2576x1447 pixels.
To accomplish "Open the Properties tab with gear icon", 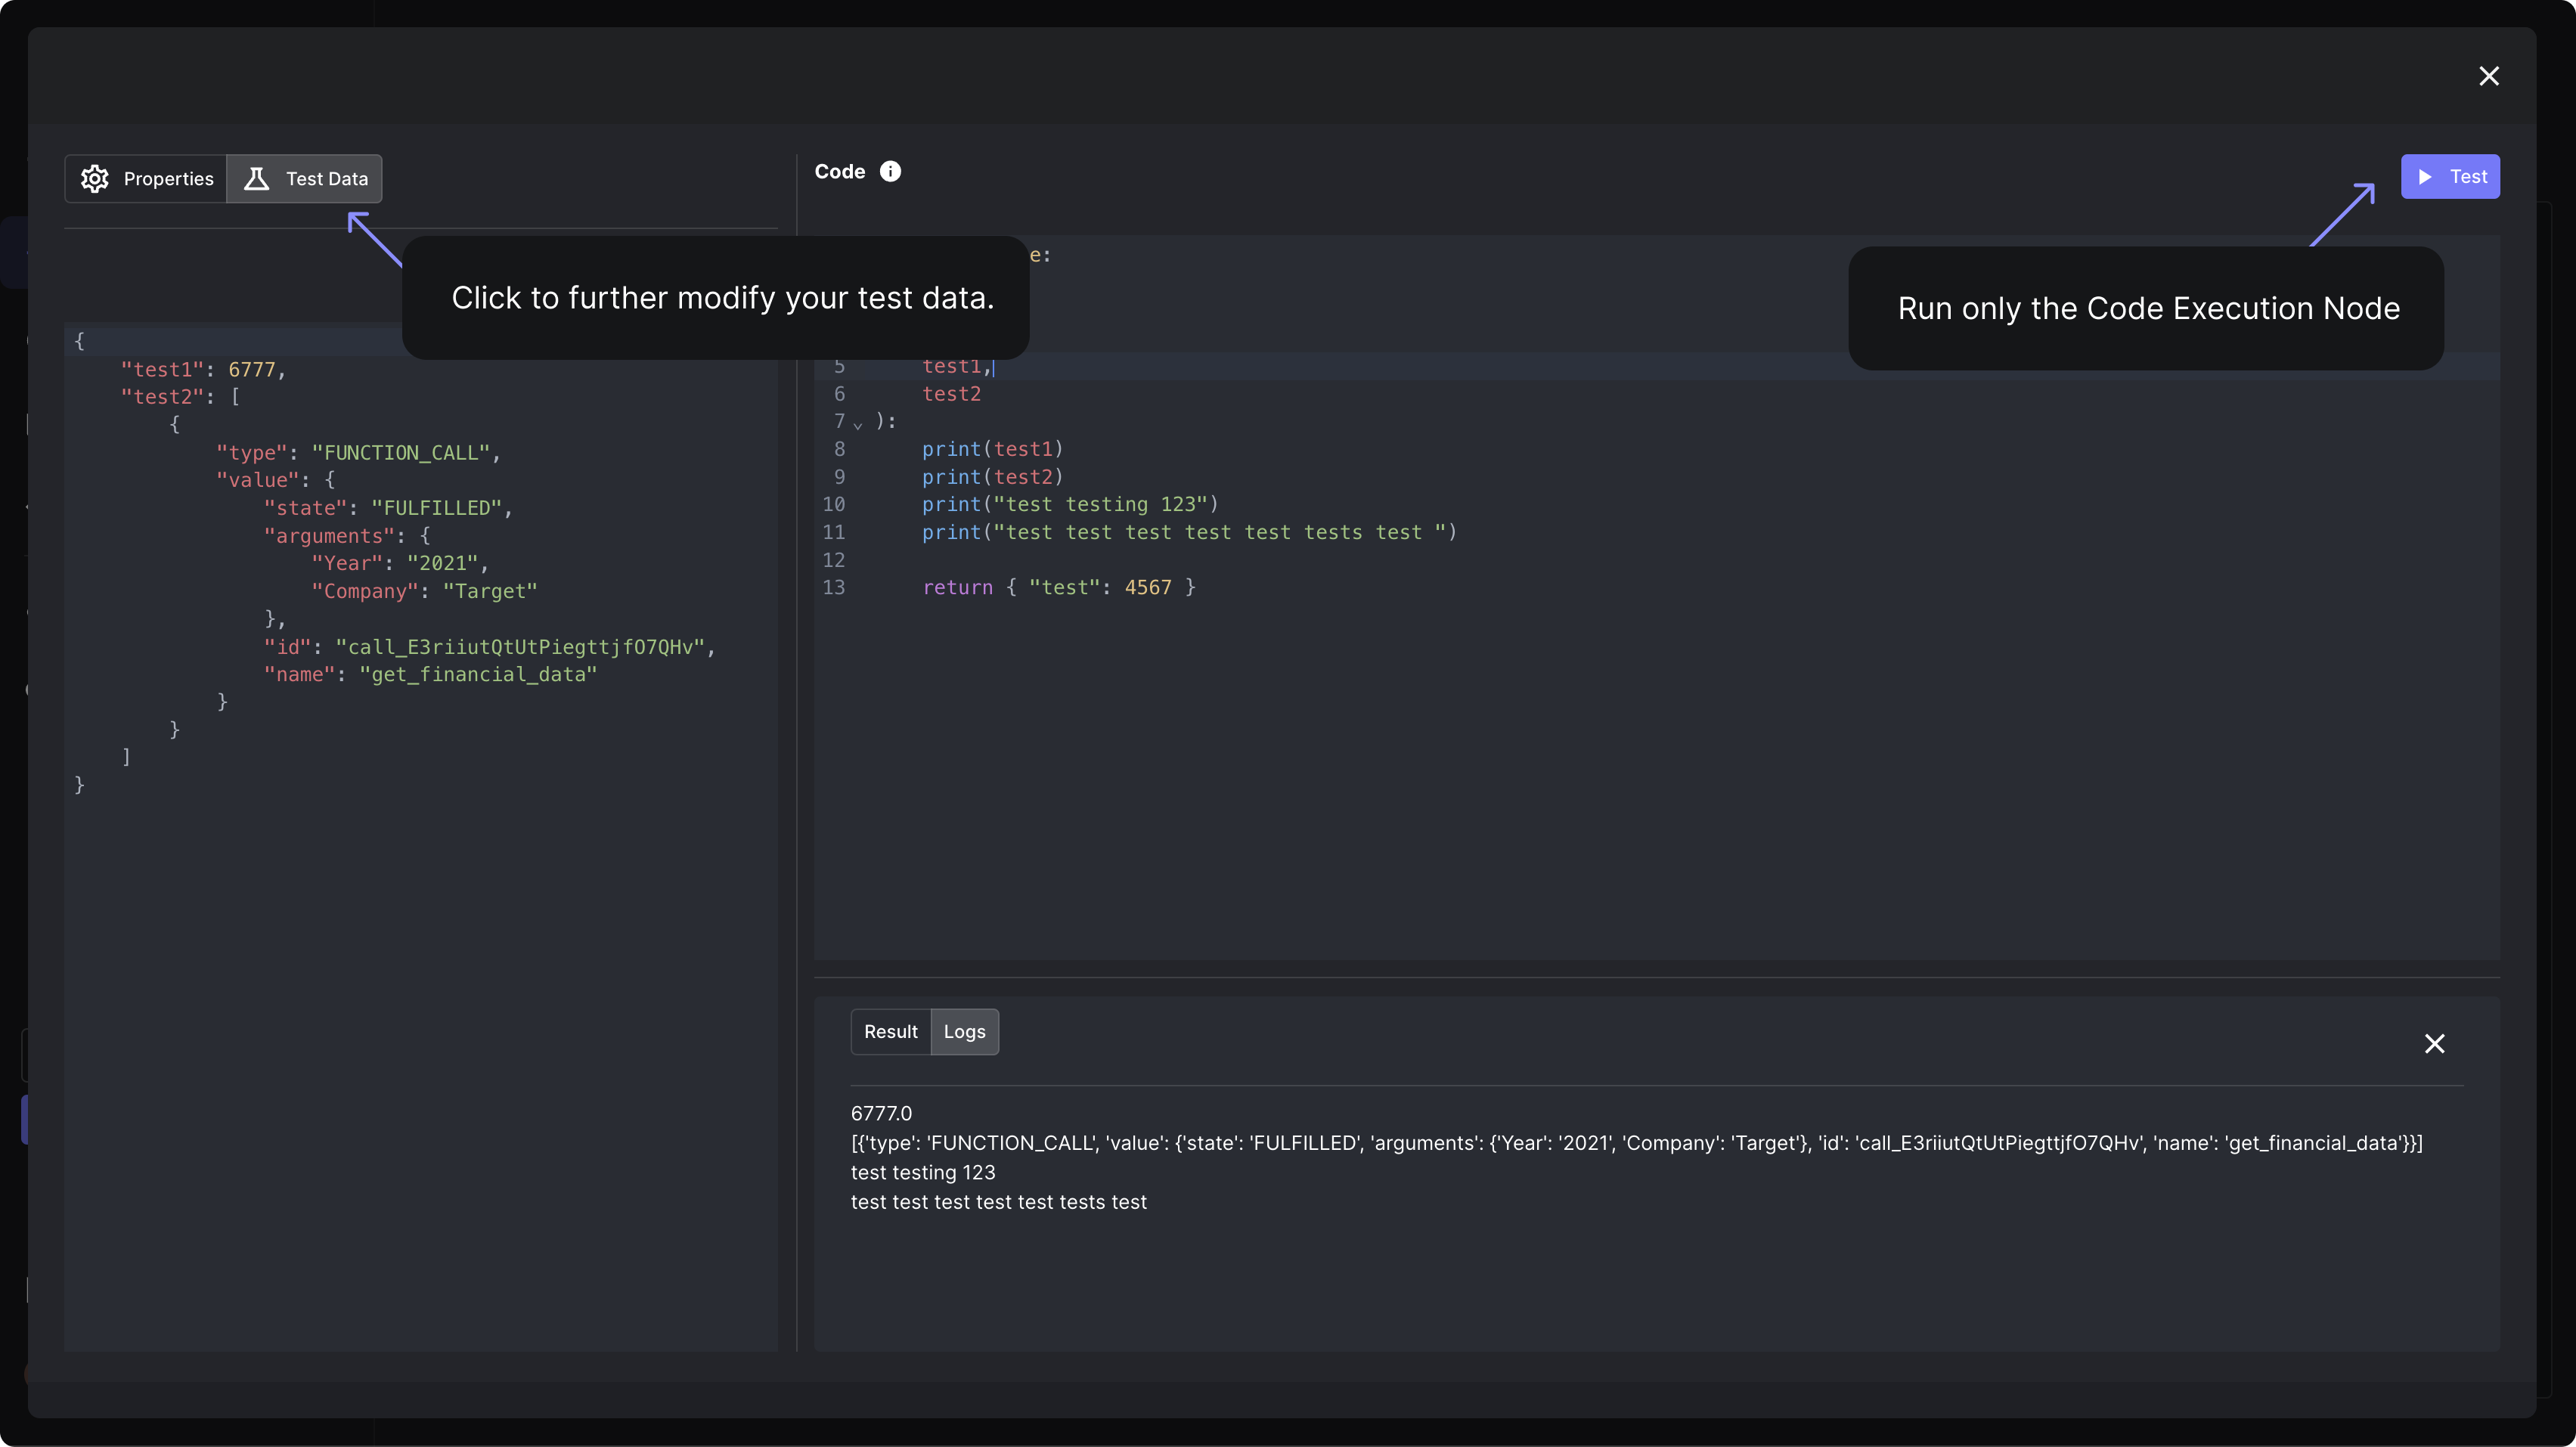I will (x=146, y=178).
